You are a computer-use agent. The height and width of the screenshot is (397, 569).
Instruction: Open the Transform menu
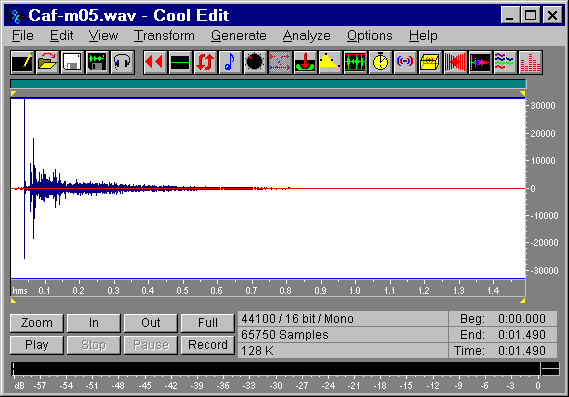[164, 36]
